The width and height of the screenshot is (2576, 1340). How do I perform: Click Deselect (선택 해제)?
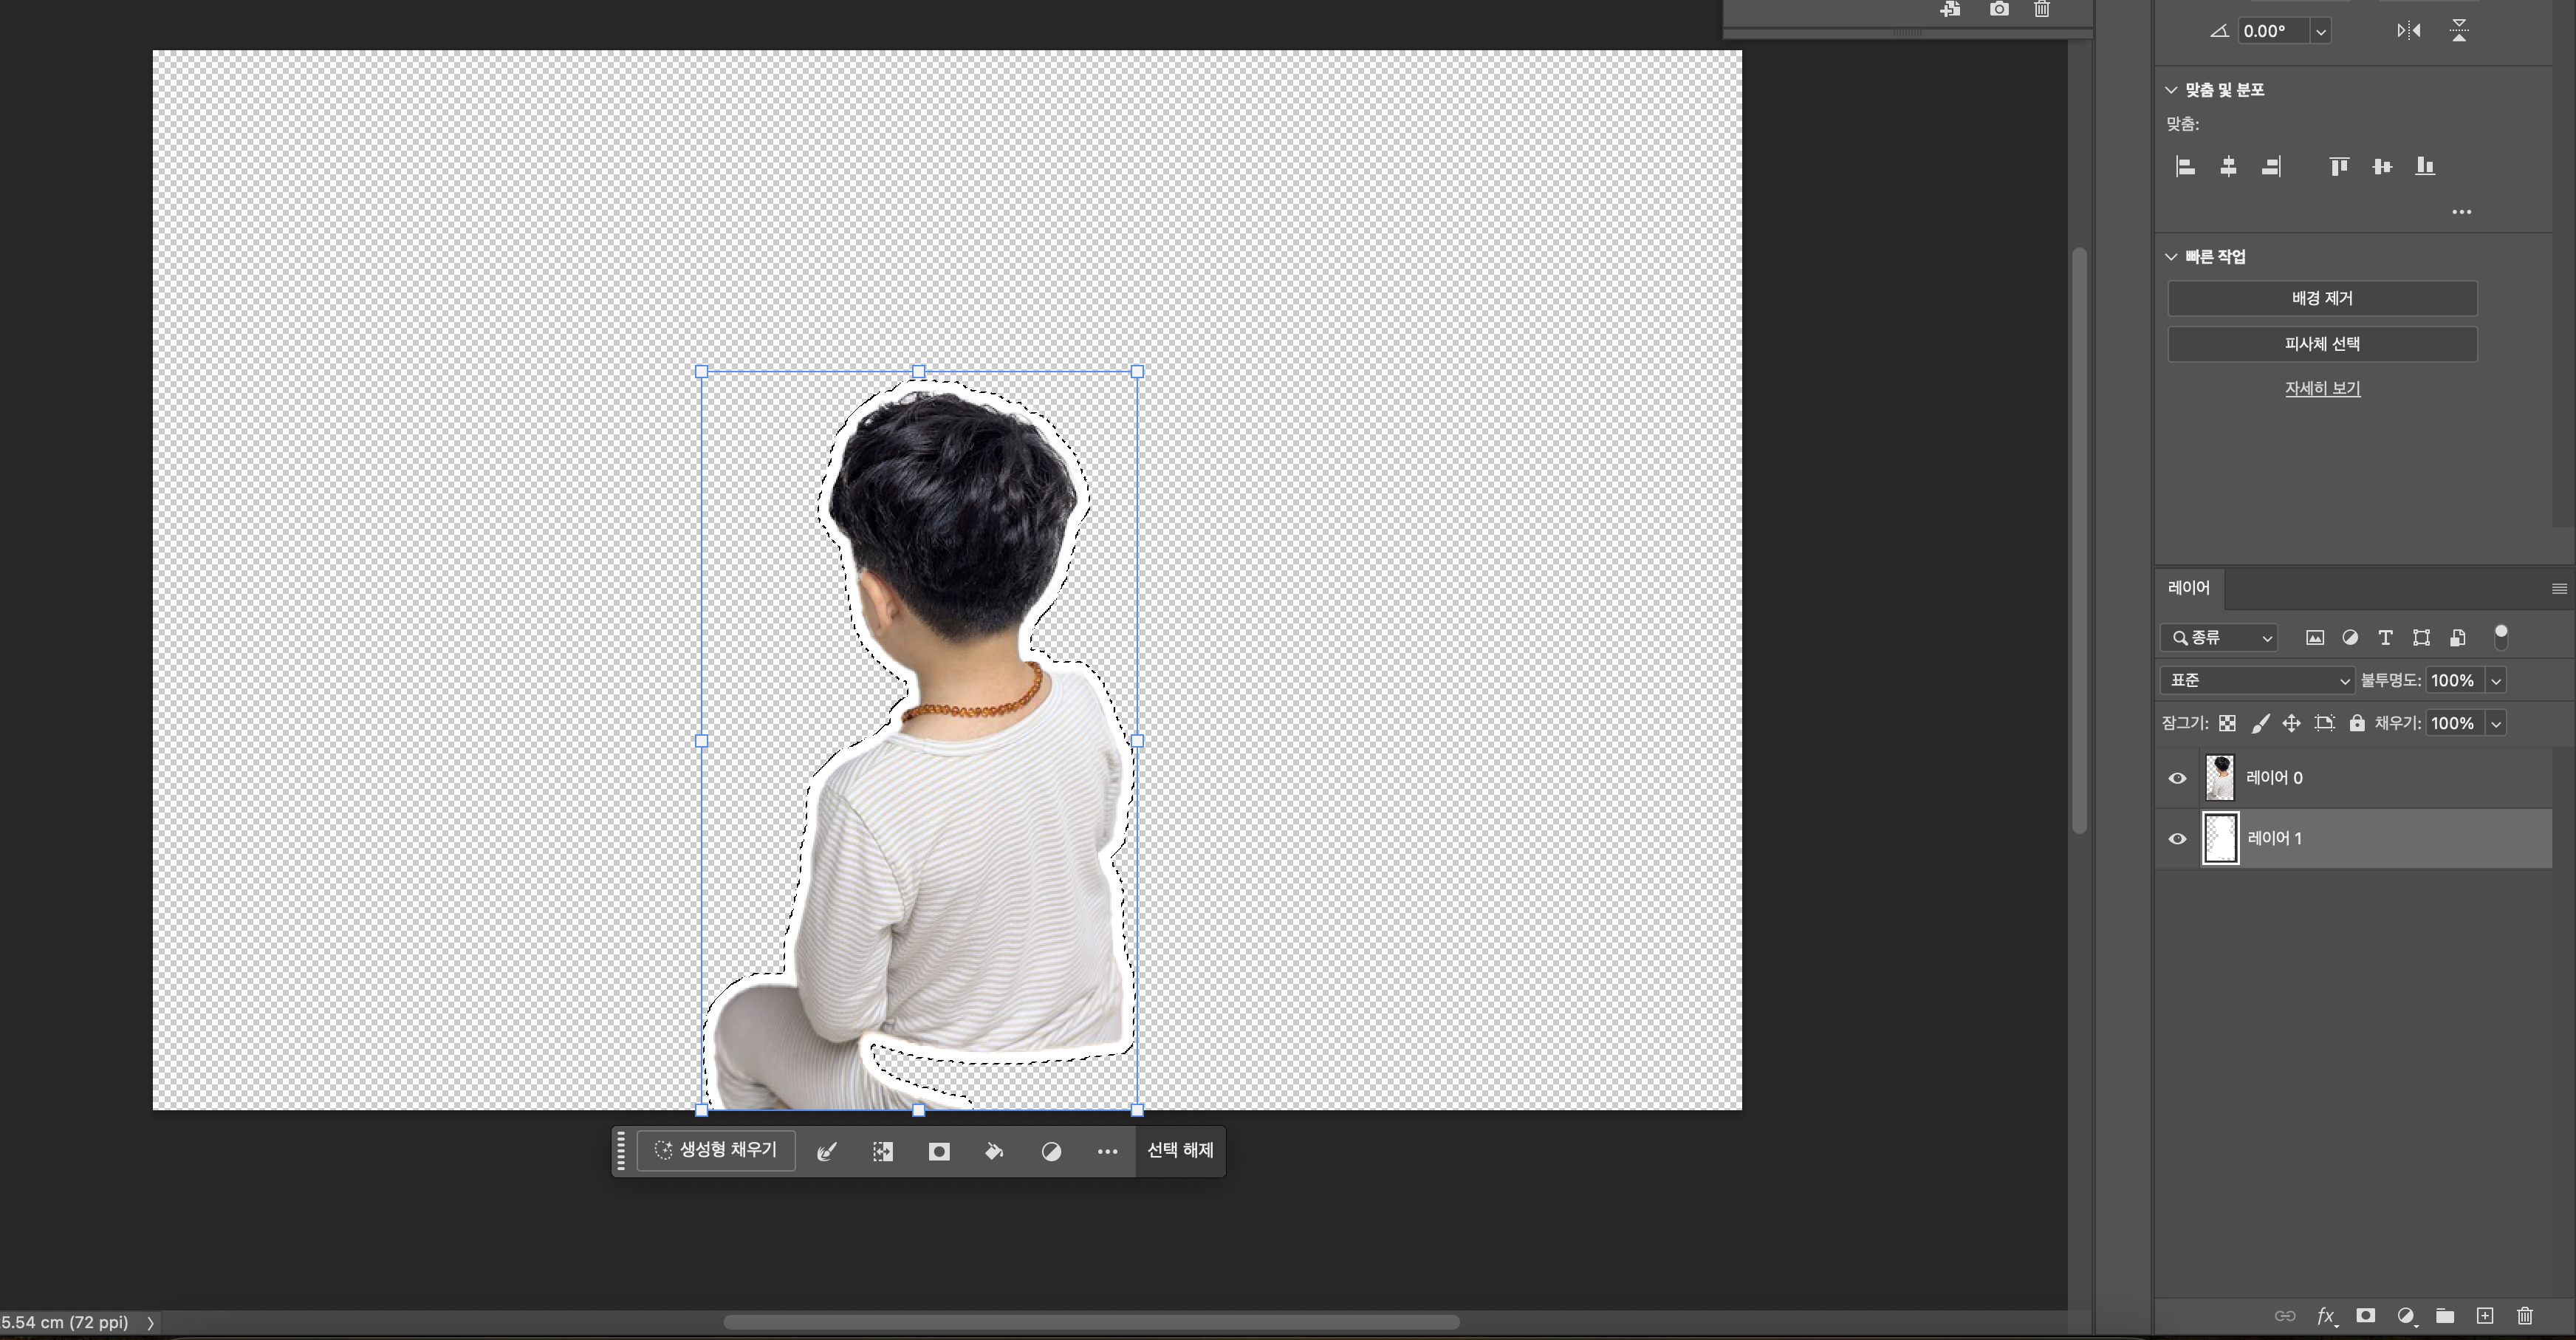[x=1180, y=1150]
